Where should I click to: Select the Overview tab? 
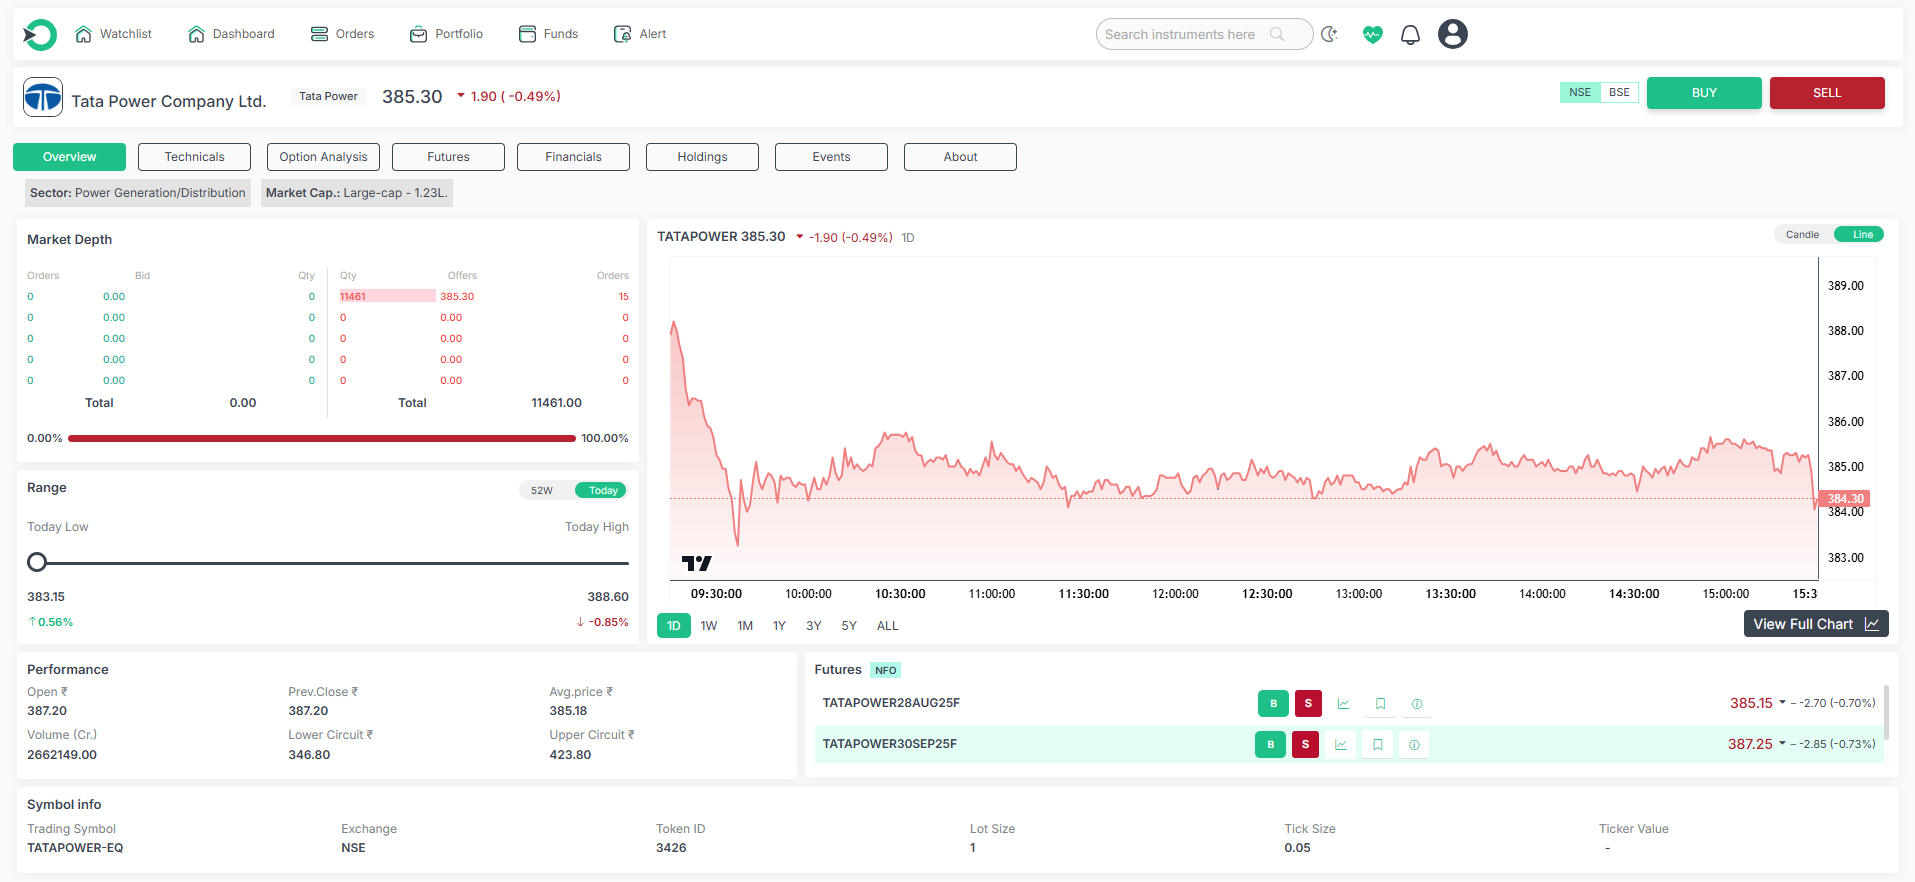pyautogui.click(x=69, y=157)
